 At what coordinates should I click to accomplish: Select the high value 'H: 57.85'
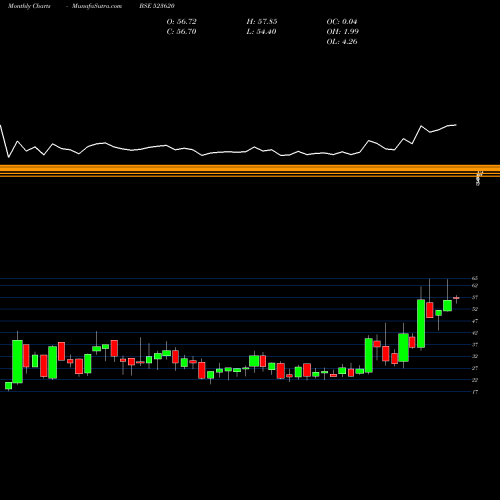coord(262,22)
